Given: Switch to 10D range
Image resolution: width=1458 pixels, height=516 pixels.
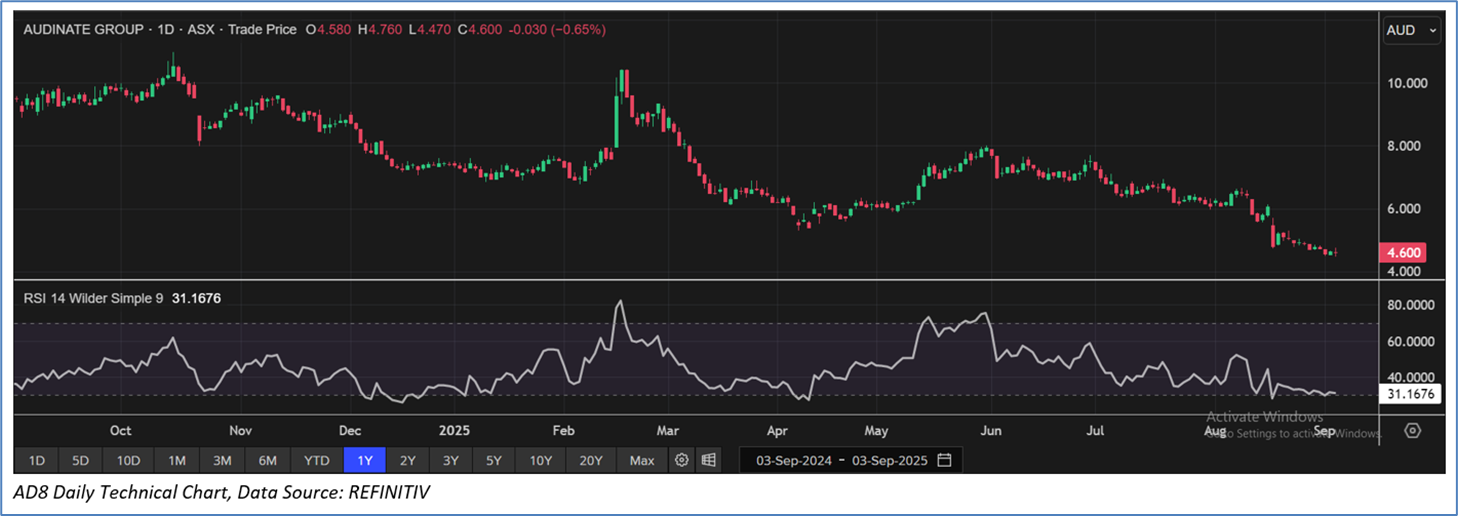Looking at the screenshot, I should coord(128,460).
